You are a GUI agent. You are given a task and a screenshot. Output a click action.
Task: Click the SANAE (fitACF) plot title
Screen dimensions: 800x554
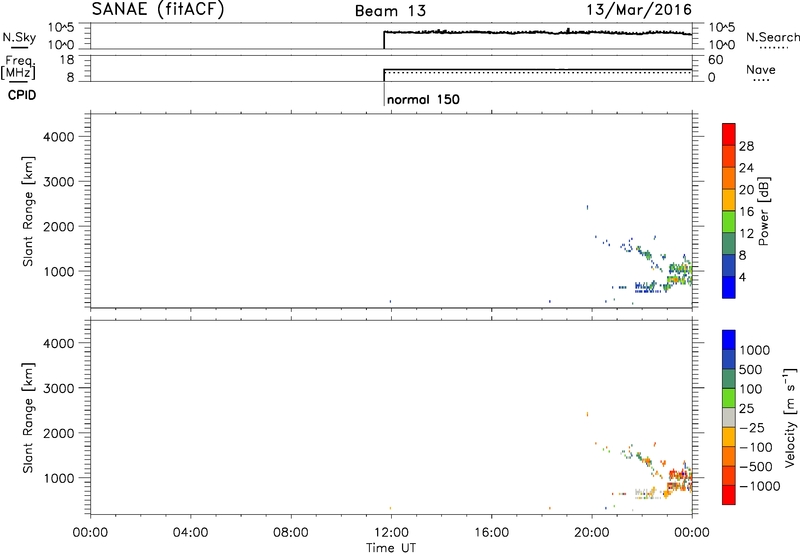pyautogui.click(x=158, y=9)
